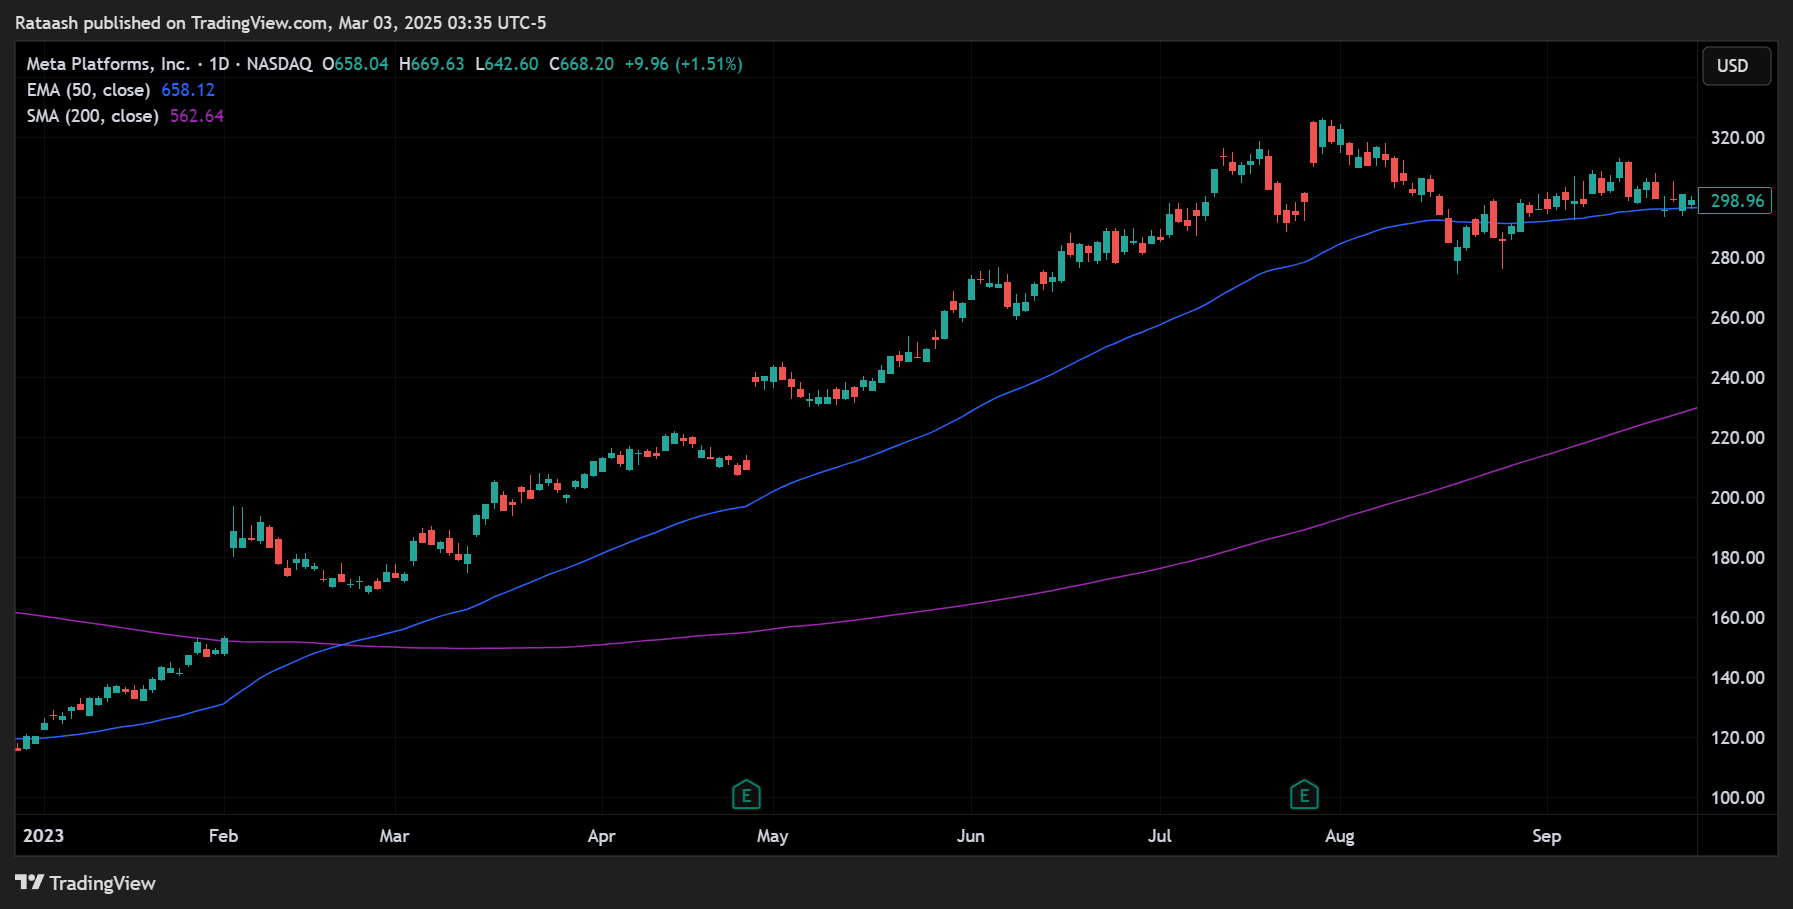
Task: Click the 100.00 price axis label
Action: click(x=1737, y=798)
